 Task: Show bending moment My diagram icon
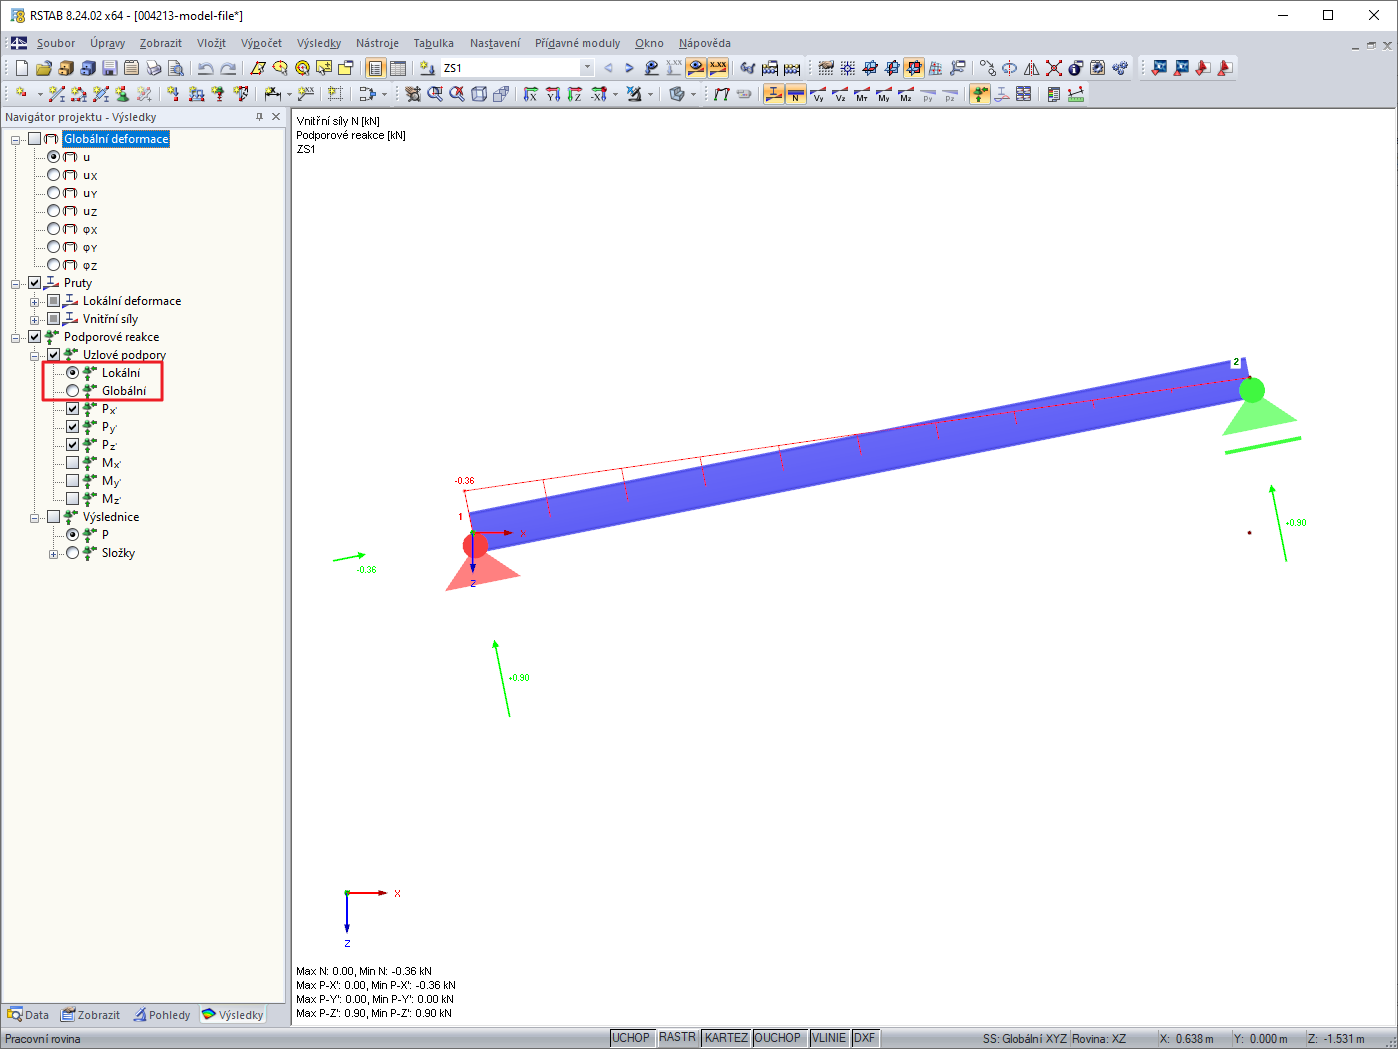coord(883,94)
